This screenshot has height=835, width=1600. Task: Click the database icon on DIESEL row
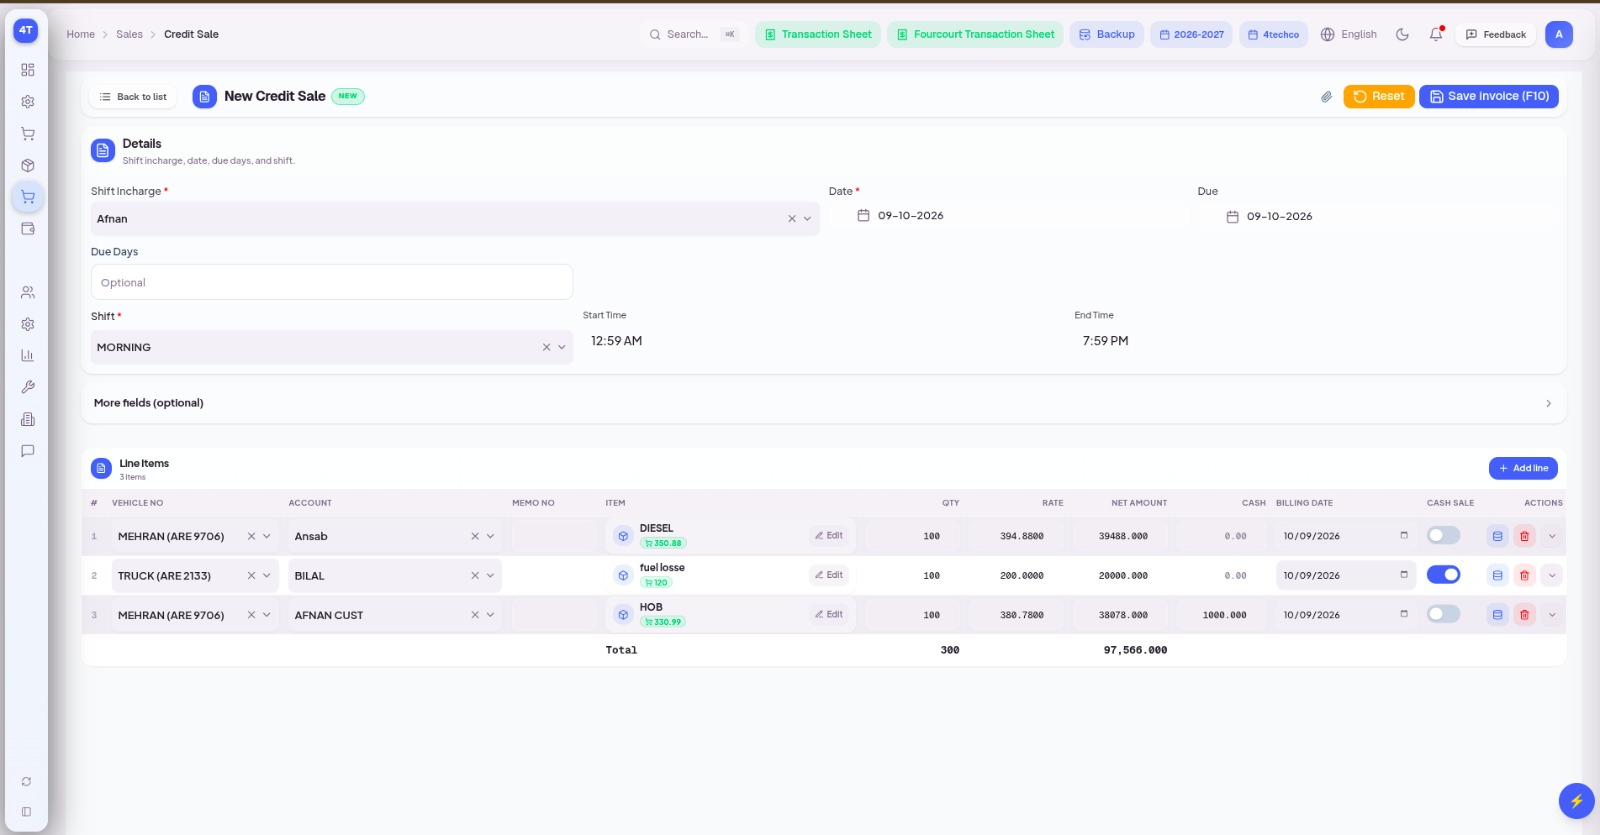(1497, 536)
